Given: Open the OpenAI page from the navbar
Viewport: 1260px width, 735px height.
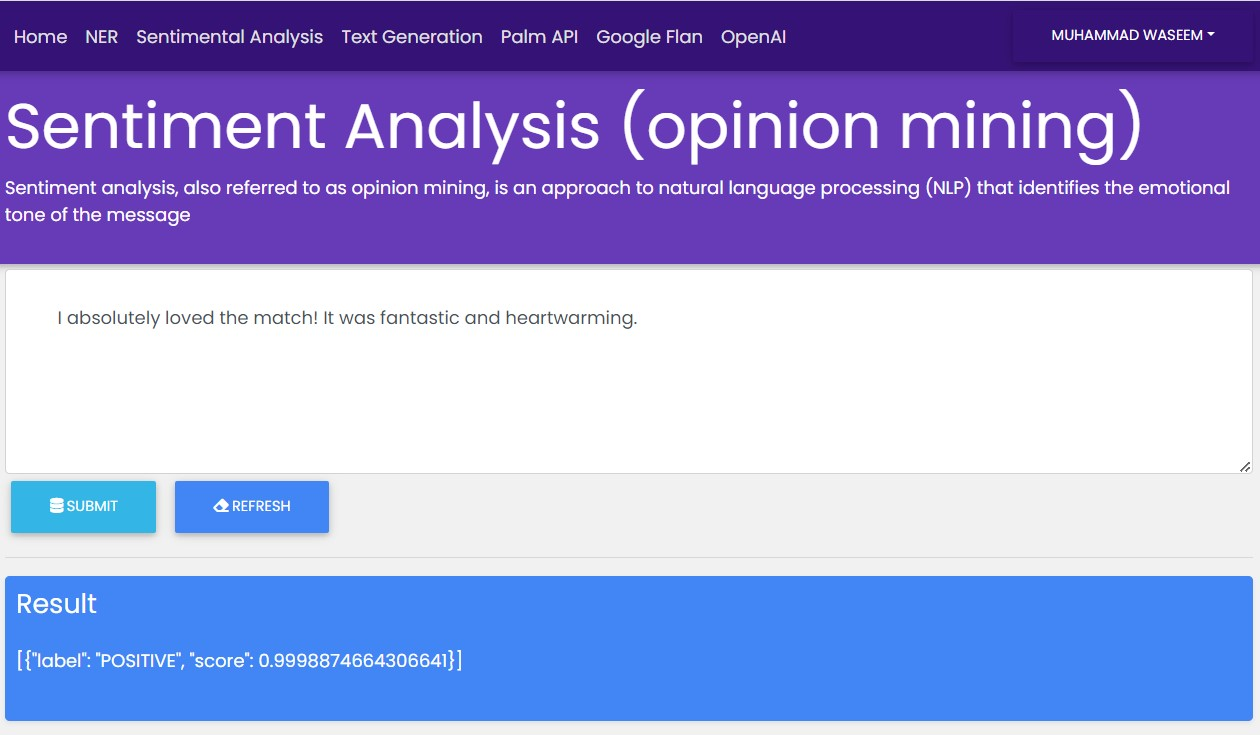Looking at the screenshot, I should pos(754,36).
